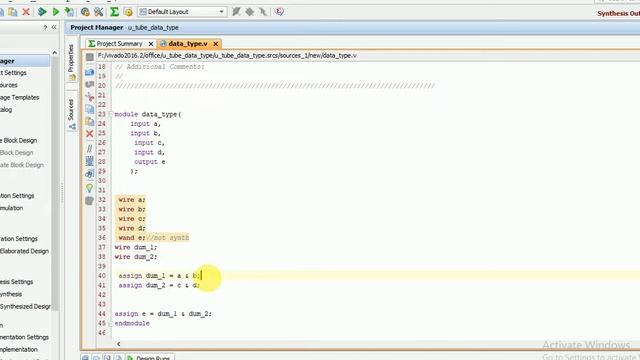Open project settings gear icon in toolbar
The width and height of the screenshot is (640, 360).
[85, 12]
